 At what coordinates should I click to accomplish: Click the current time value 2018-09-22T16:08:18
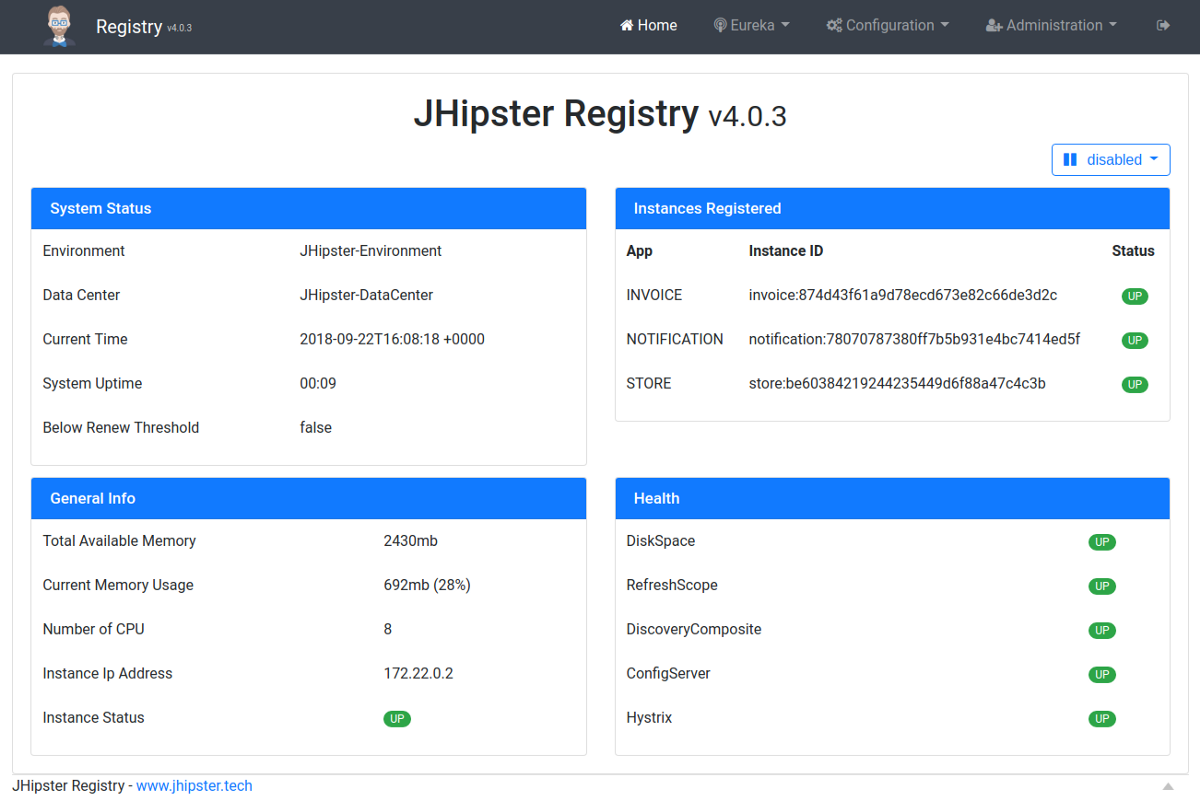[392, 339]
